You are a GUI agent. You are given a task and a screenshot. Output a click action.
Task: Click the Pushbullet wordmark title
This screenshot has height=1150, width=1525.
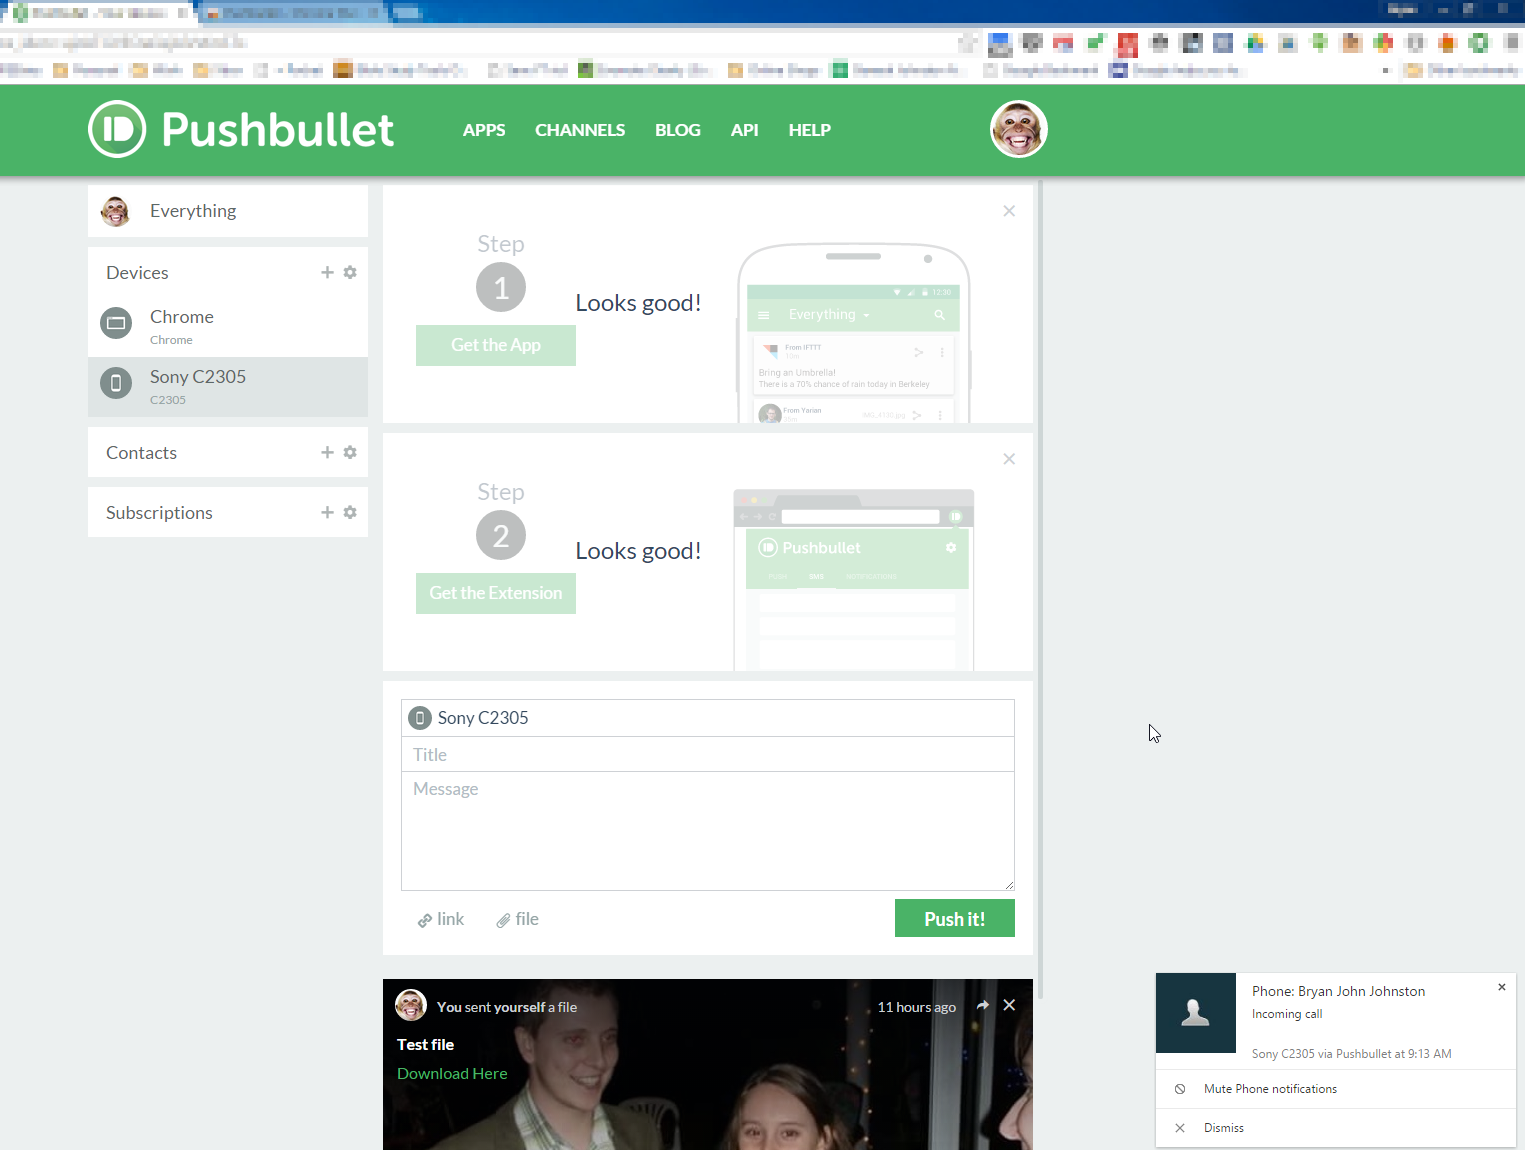coord(278,130)
